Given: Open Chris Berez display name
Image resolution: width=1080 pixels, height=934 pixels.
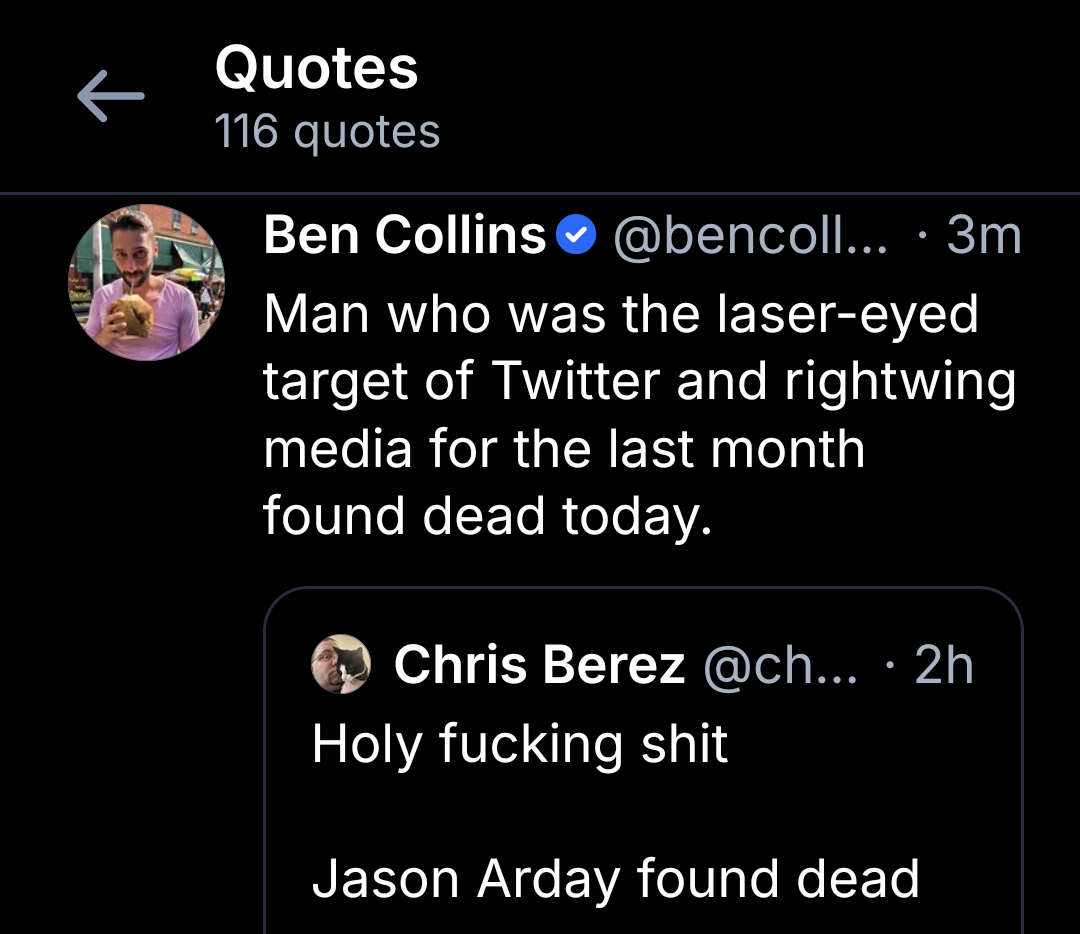Looking at the screenshot, I should click(539, 665).
